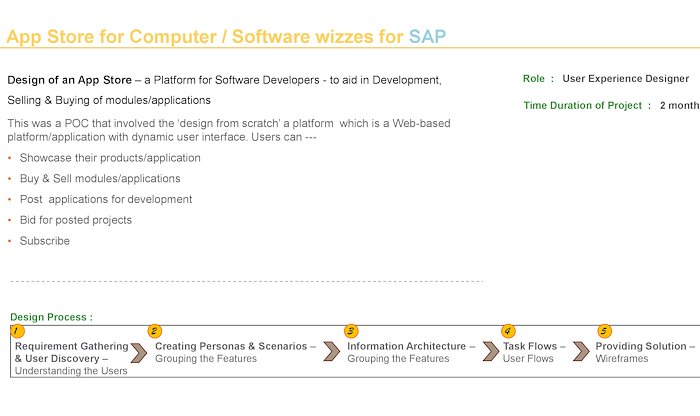Viewport: 700px width, 416px height.
Task: Click the step 1 numbered badge
Action: 17,331
